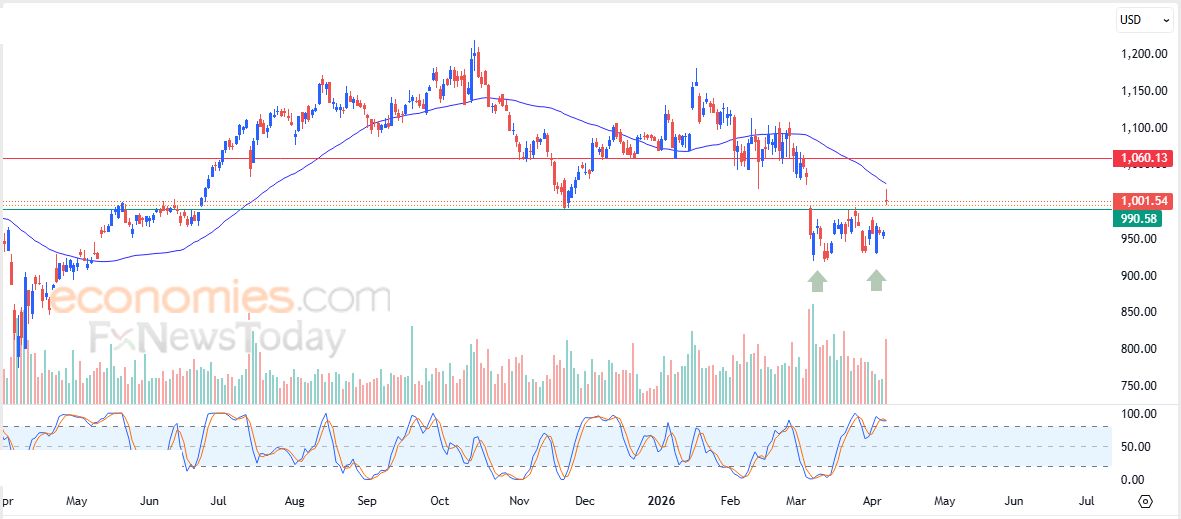The image size is (1181, 519).
Task: Click the left green up-arrow marker
Action: [817, 281]
